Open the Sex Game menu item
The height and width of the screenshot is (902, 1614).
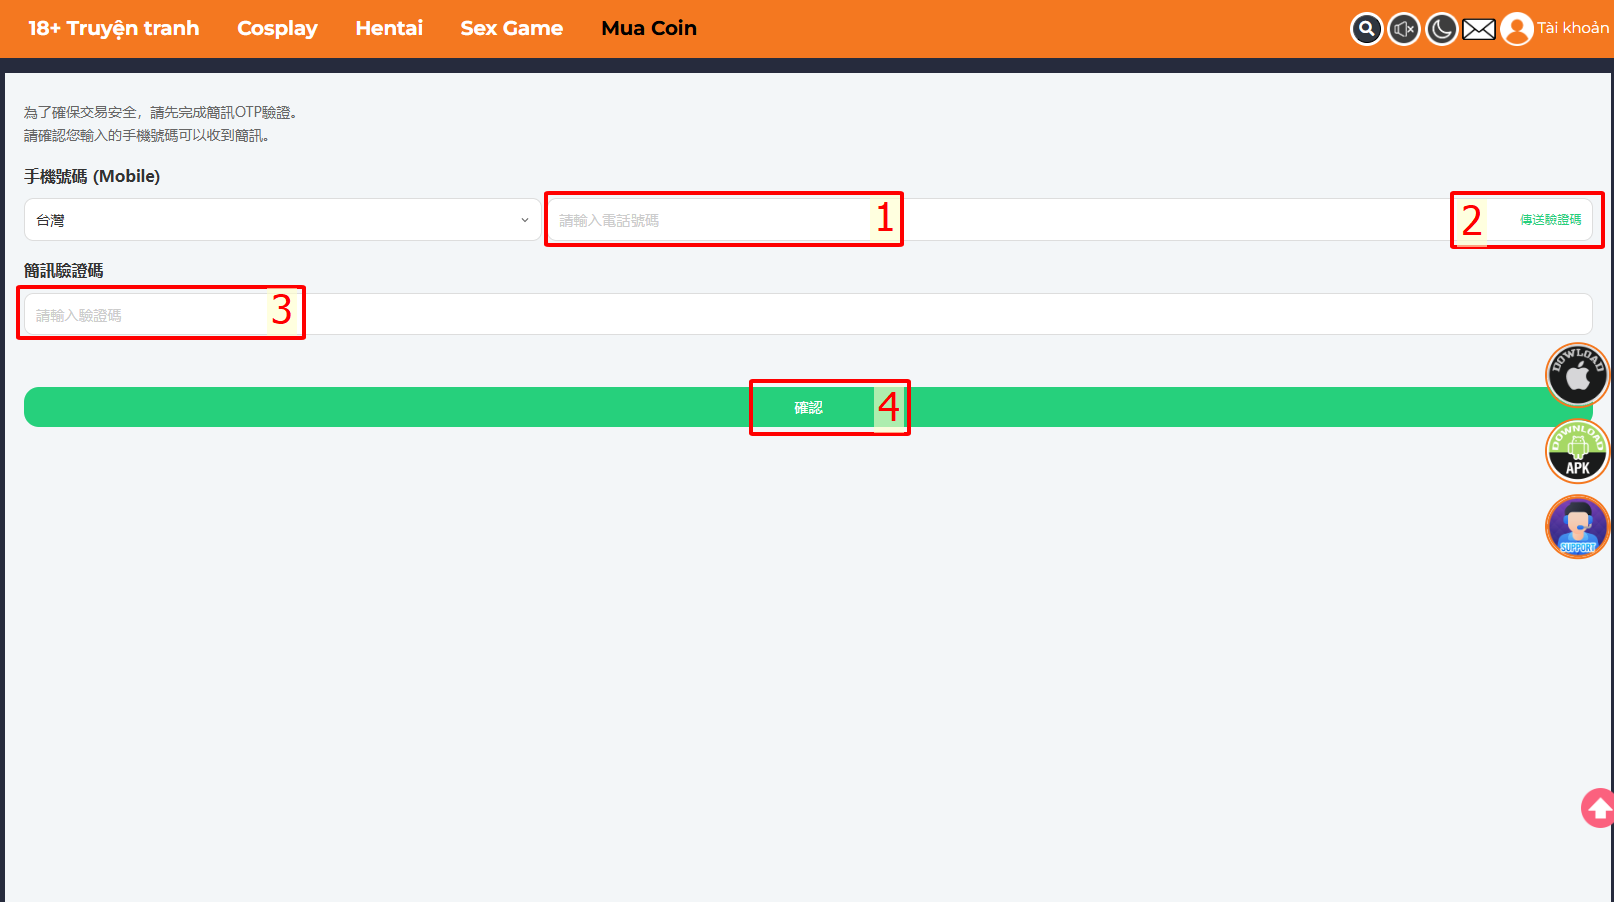511,29
